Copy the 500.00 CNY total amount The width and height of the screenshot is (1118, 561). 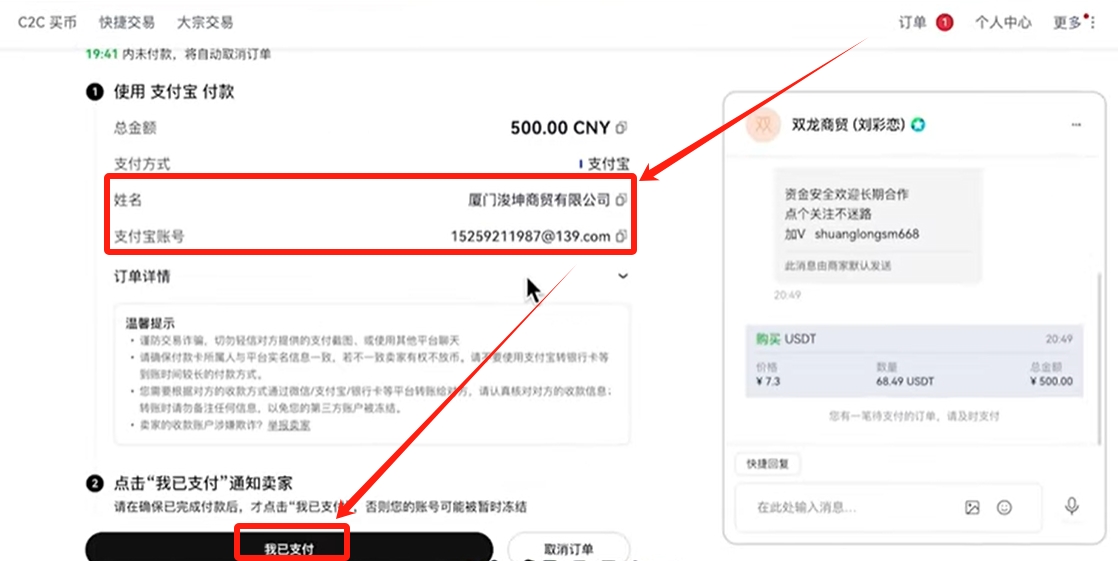[622, 128]
